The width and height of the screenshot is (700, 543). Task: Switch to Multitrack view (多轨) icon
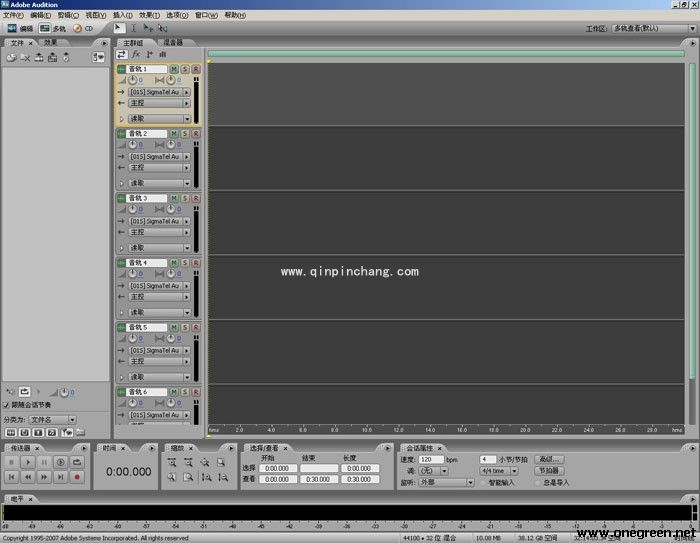(x=45, y=28)
